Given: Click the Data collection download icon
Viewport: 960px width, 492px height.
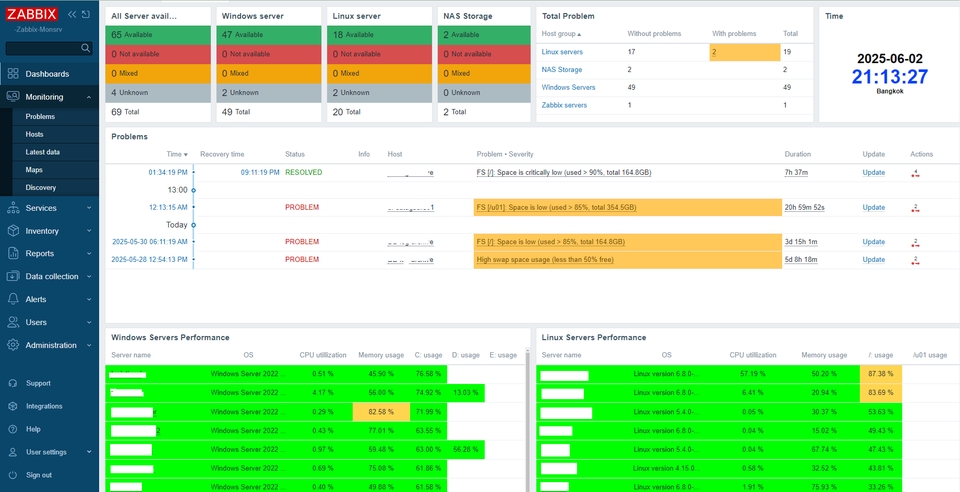Looking at the screenshot, I should (x=13, y=277).
